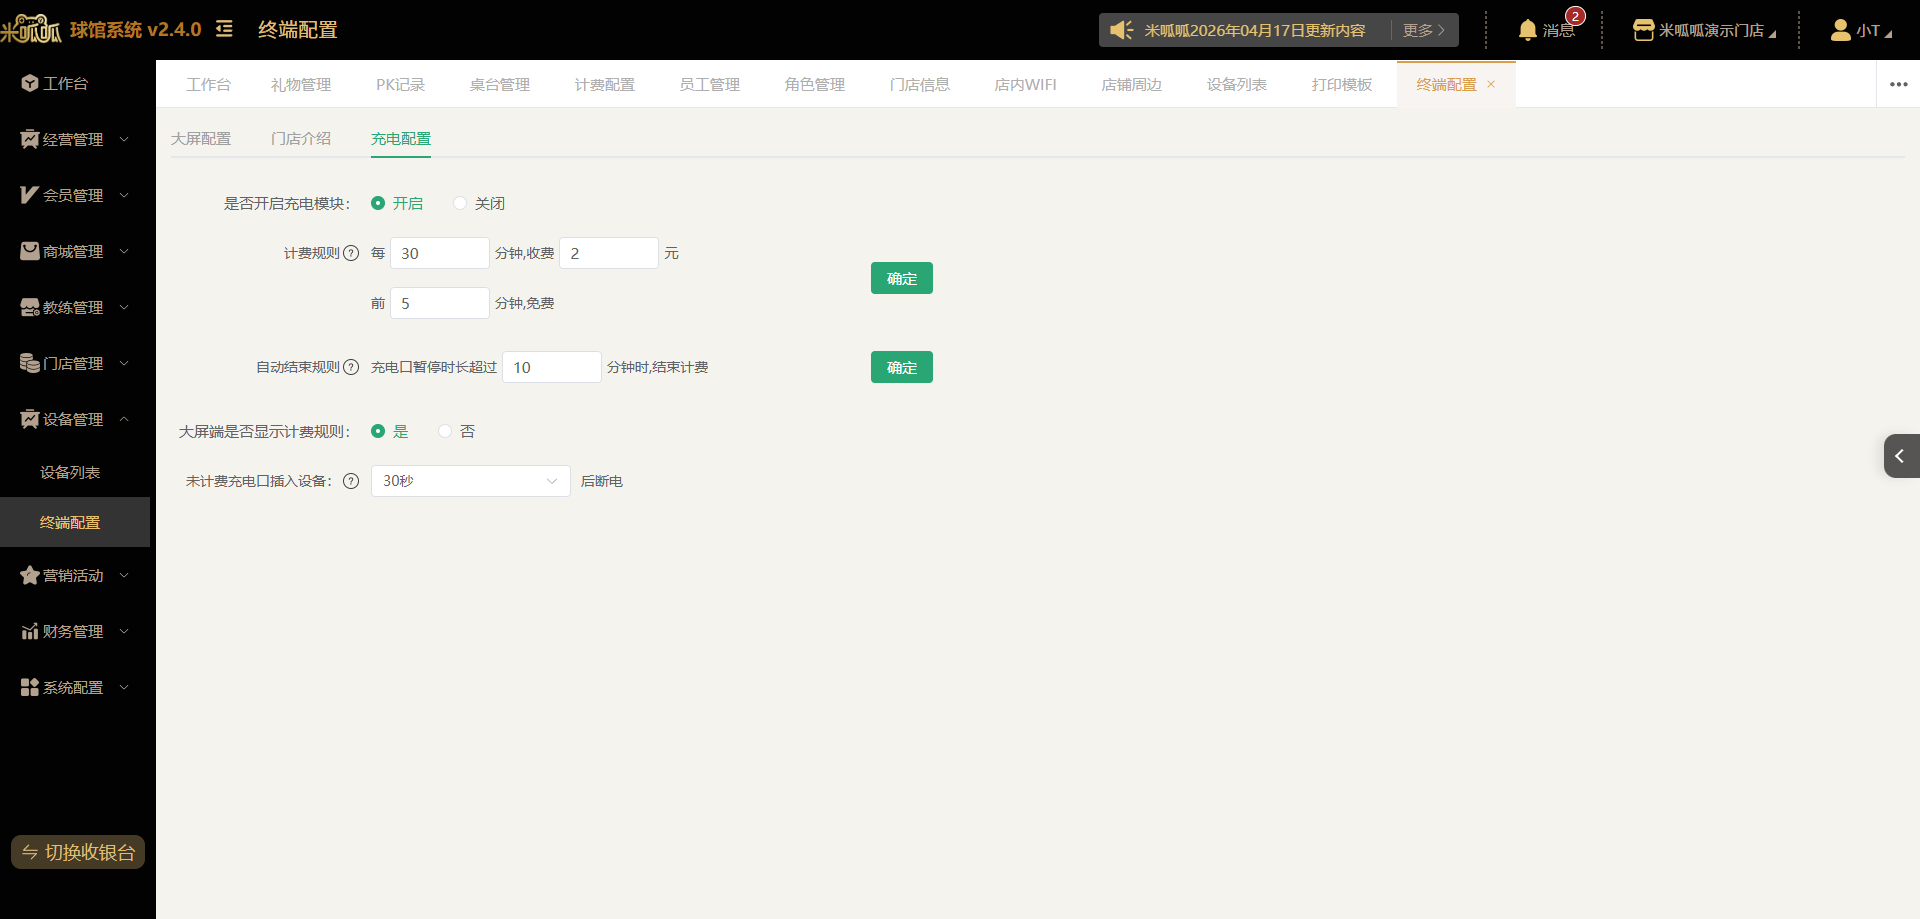Screen dimensions: 1920x919
Task: Expand 系统配置 menu chevron
Action: tap(124, 687)
